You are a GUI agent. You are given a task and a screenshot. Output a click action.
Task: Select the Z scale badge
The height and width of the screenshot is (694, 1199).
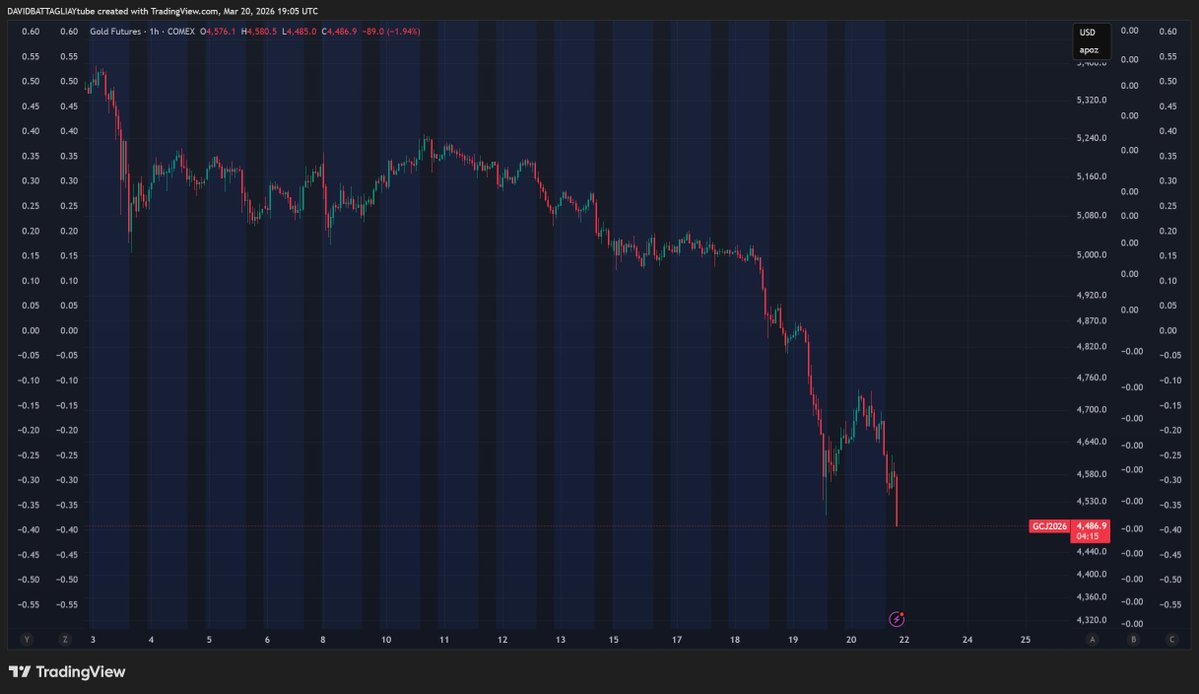pos(65,640)
